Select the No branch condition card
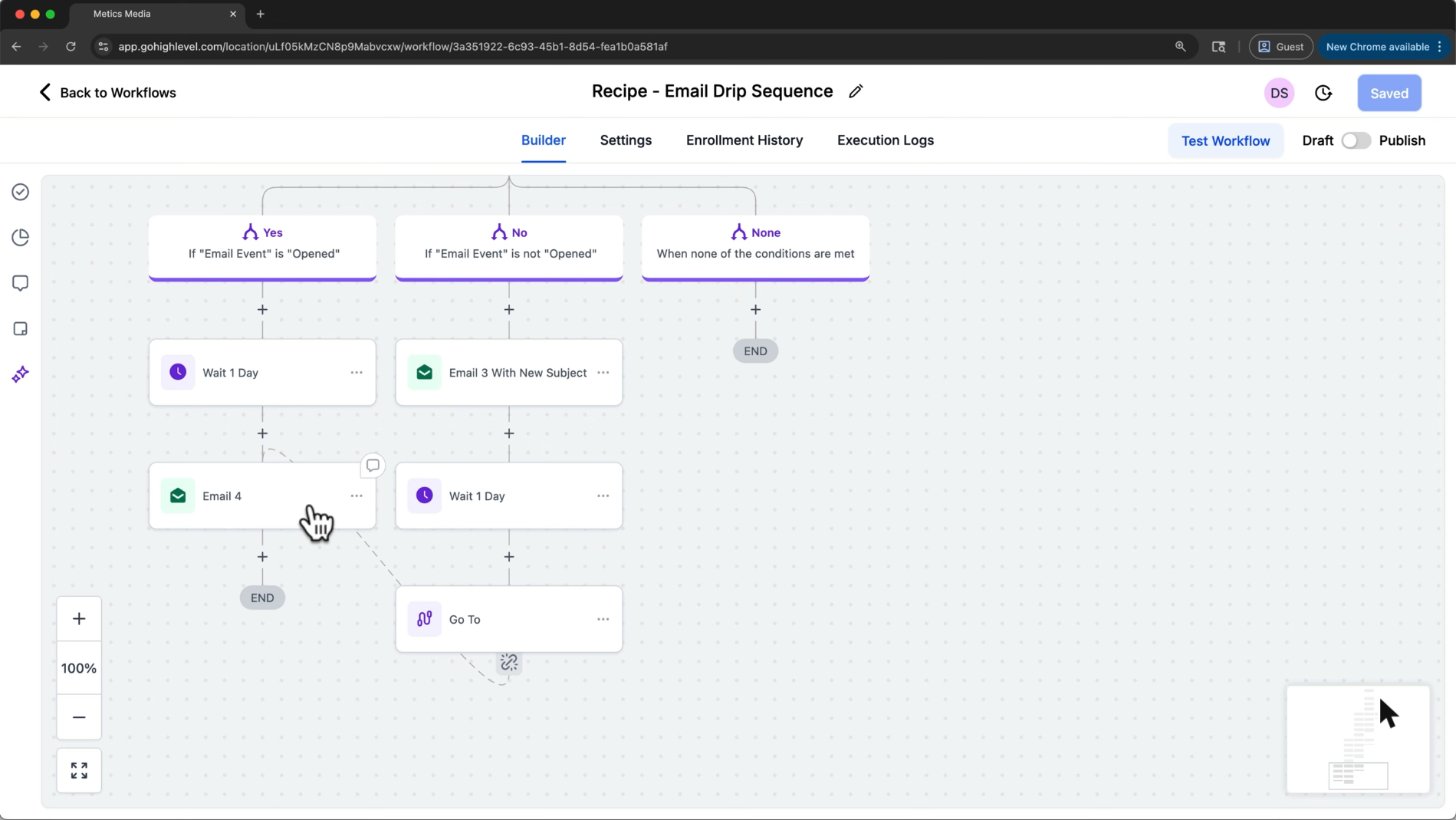Viewport: 1456px width, 820px height. [509, 248]
